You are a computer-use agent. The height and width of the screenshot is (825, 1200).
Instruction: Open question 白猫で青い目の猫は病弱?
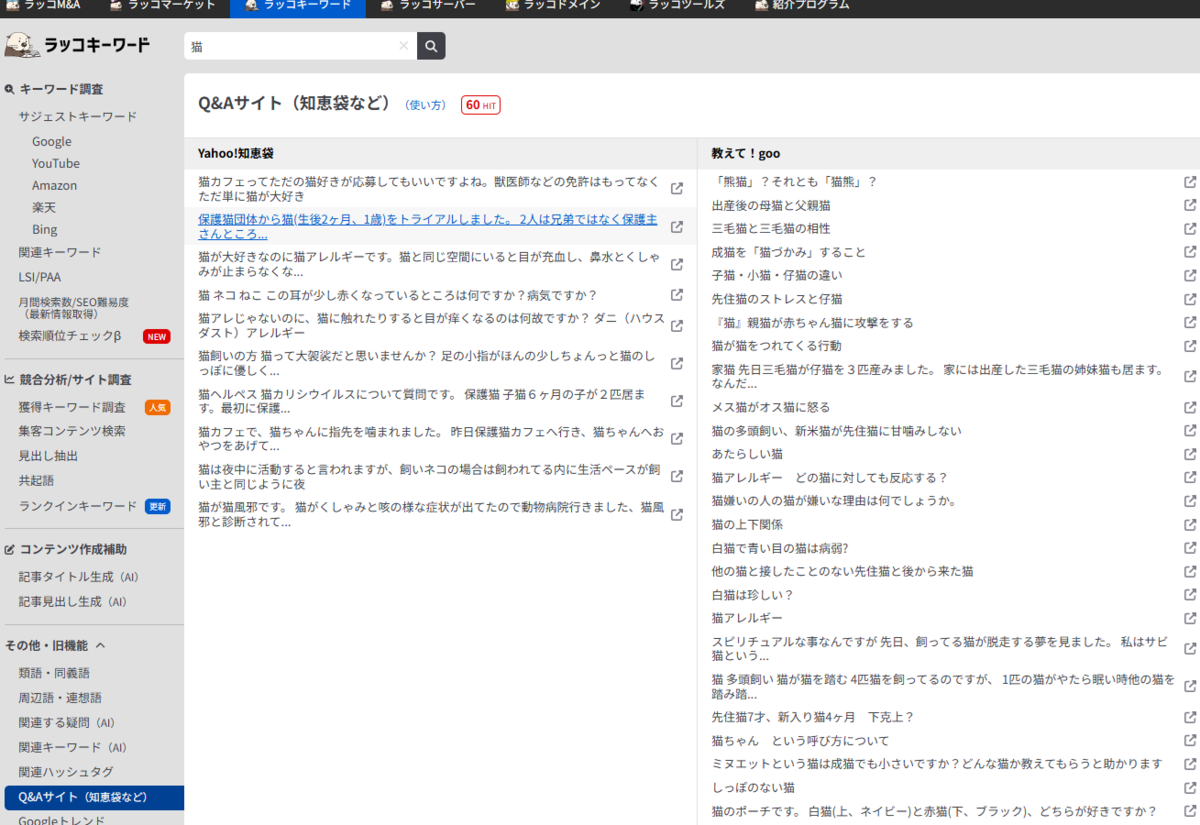(780, 548)
